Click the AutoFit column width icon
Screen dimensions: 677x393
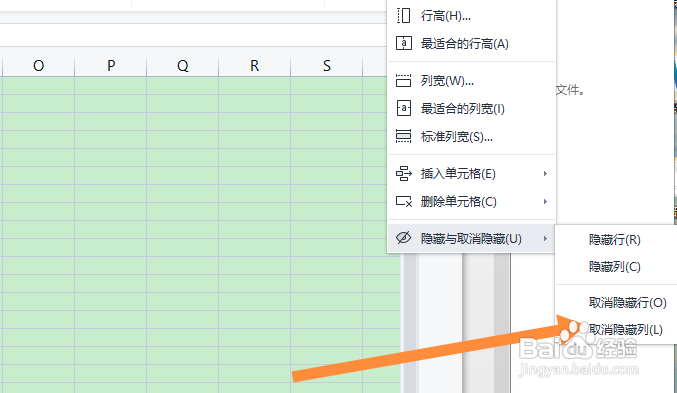[x=403, y=108]
